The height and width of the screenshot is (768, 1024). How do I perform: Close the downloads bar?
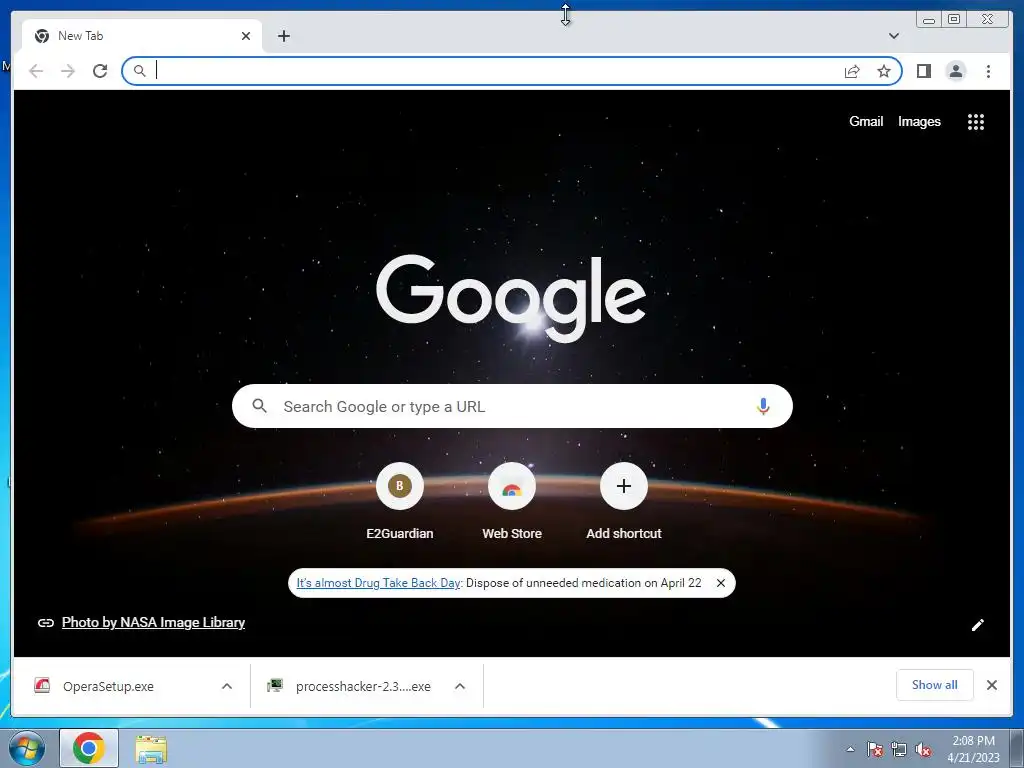[992, 684]
